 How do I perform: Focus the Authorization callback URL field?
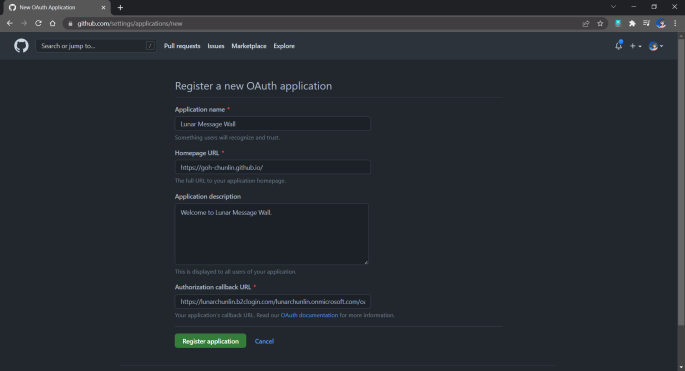(x=273, y=302)
